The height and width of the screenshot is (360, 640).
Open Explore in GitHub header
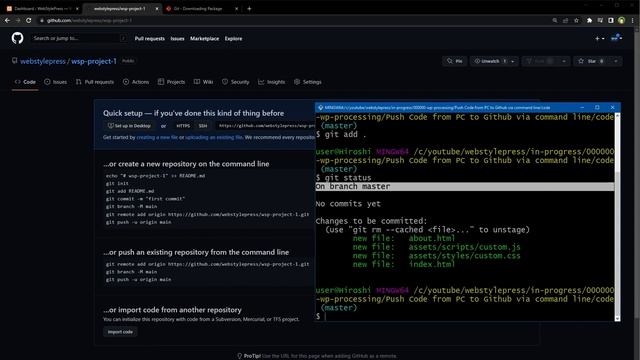click(x=233, y=39)
